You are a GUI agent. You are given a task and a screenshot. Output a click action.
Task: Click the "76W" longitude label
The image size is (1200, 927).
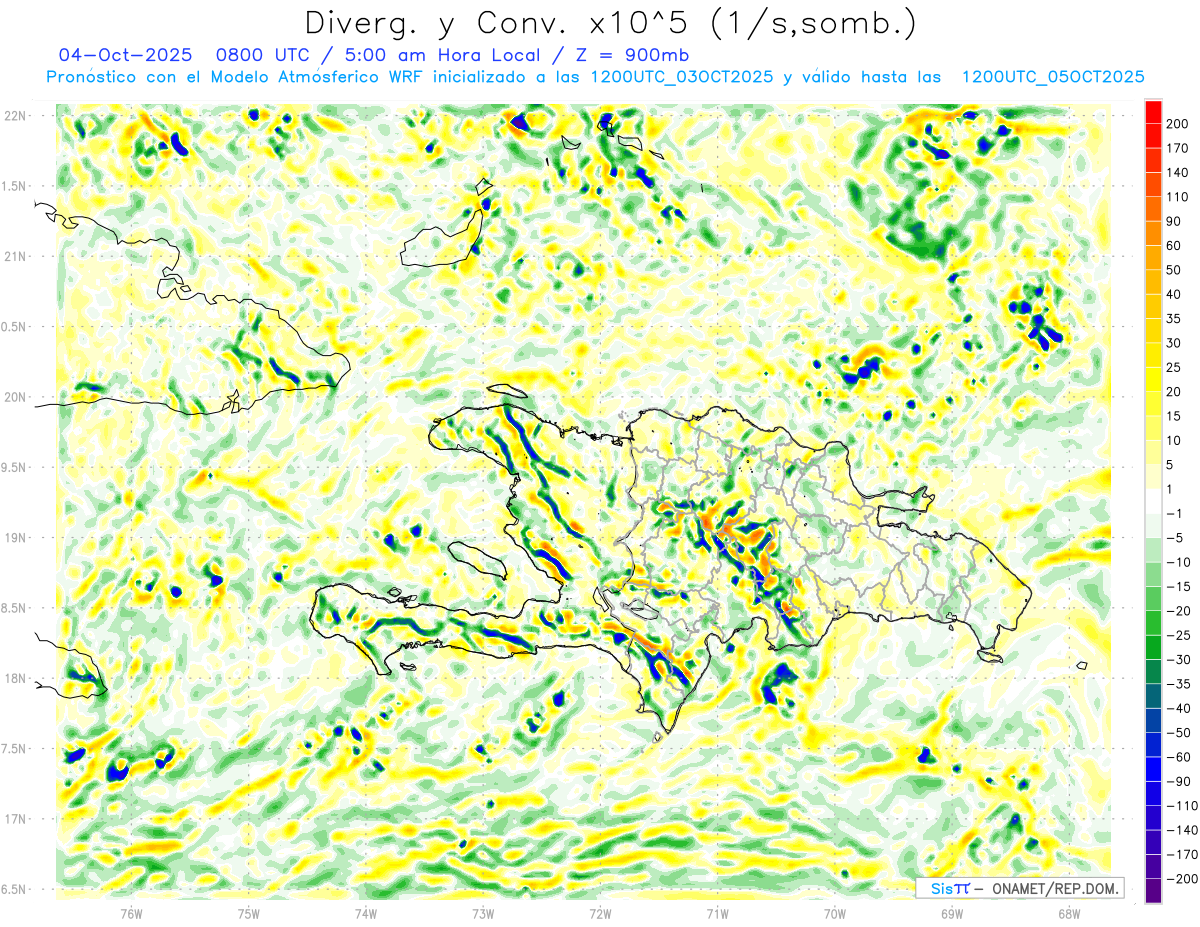(132, 913)
